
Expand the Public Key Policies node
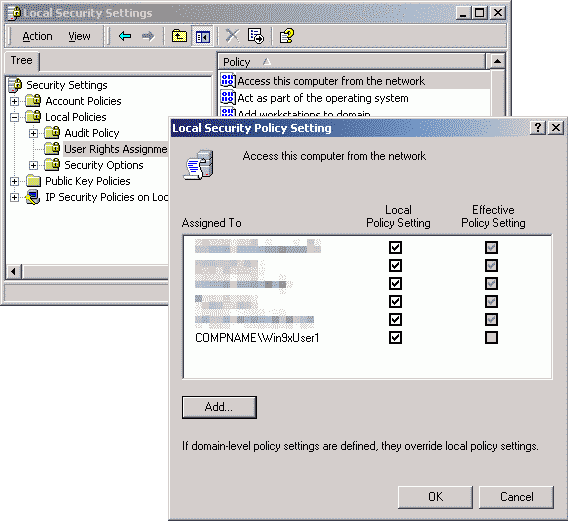14,181
